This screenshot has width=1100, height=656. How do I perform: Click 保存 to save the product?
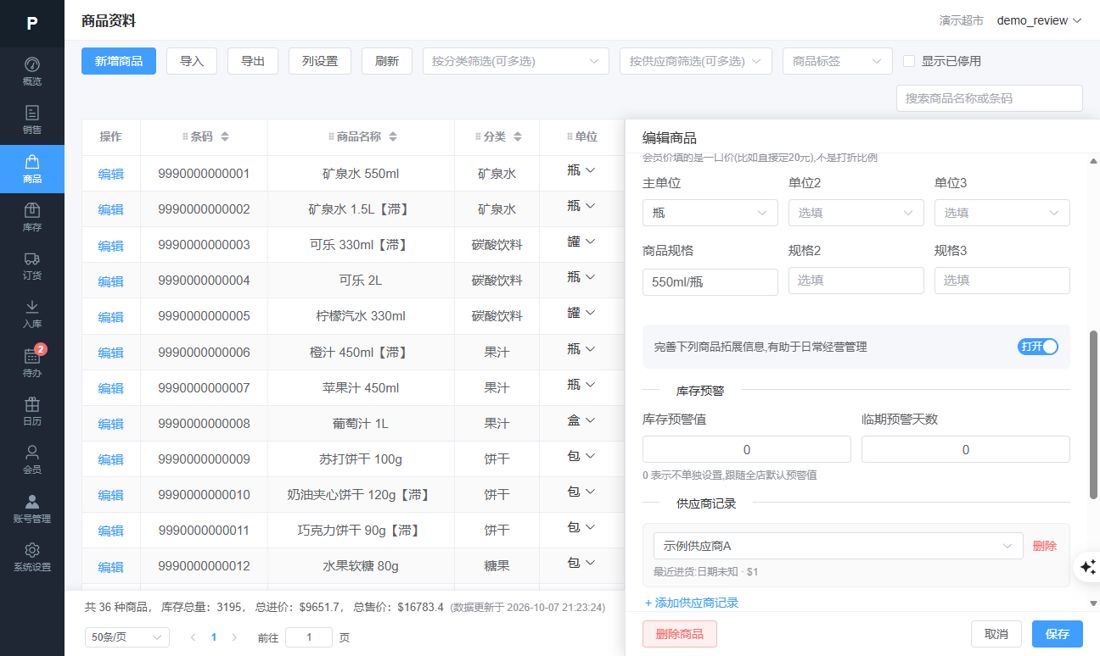pyautogui.click(x=1057, y=634)
